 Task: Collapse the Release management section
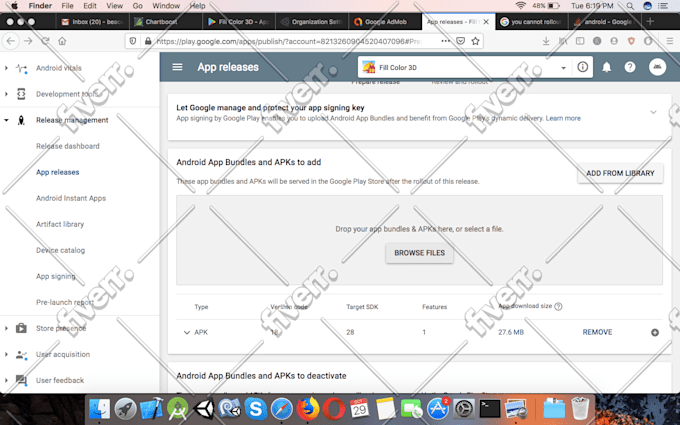click(6, 120)
